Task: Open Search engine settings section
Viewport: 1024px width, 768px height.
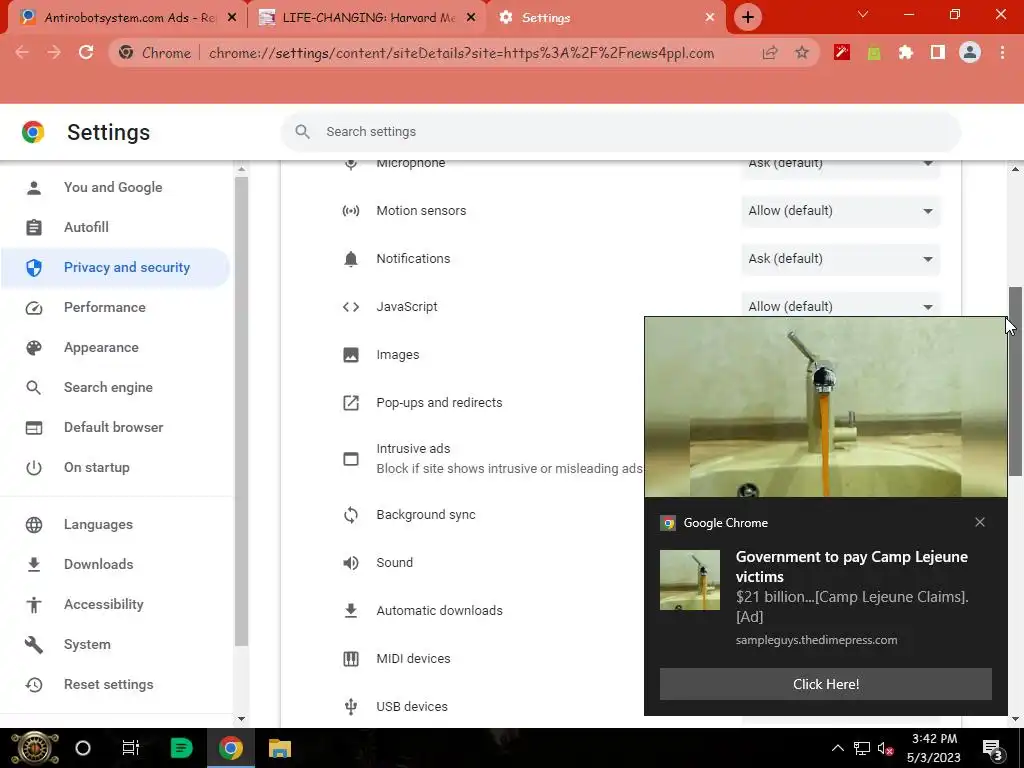Action: coord(116,387)
